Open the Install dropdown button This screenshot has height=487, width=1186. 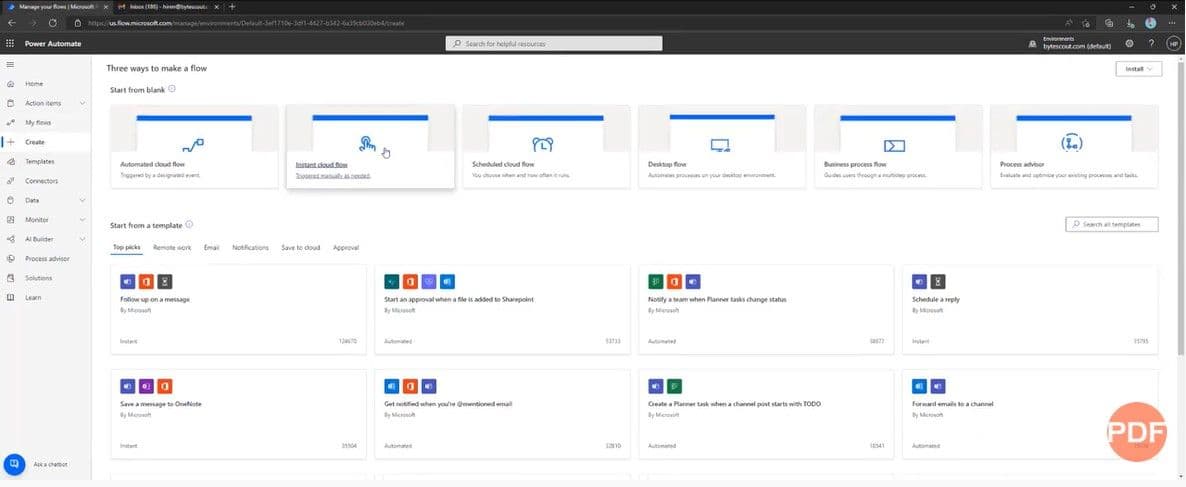click(x=1139, y=69)
